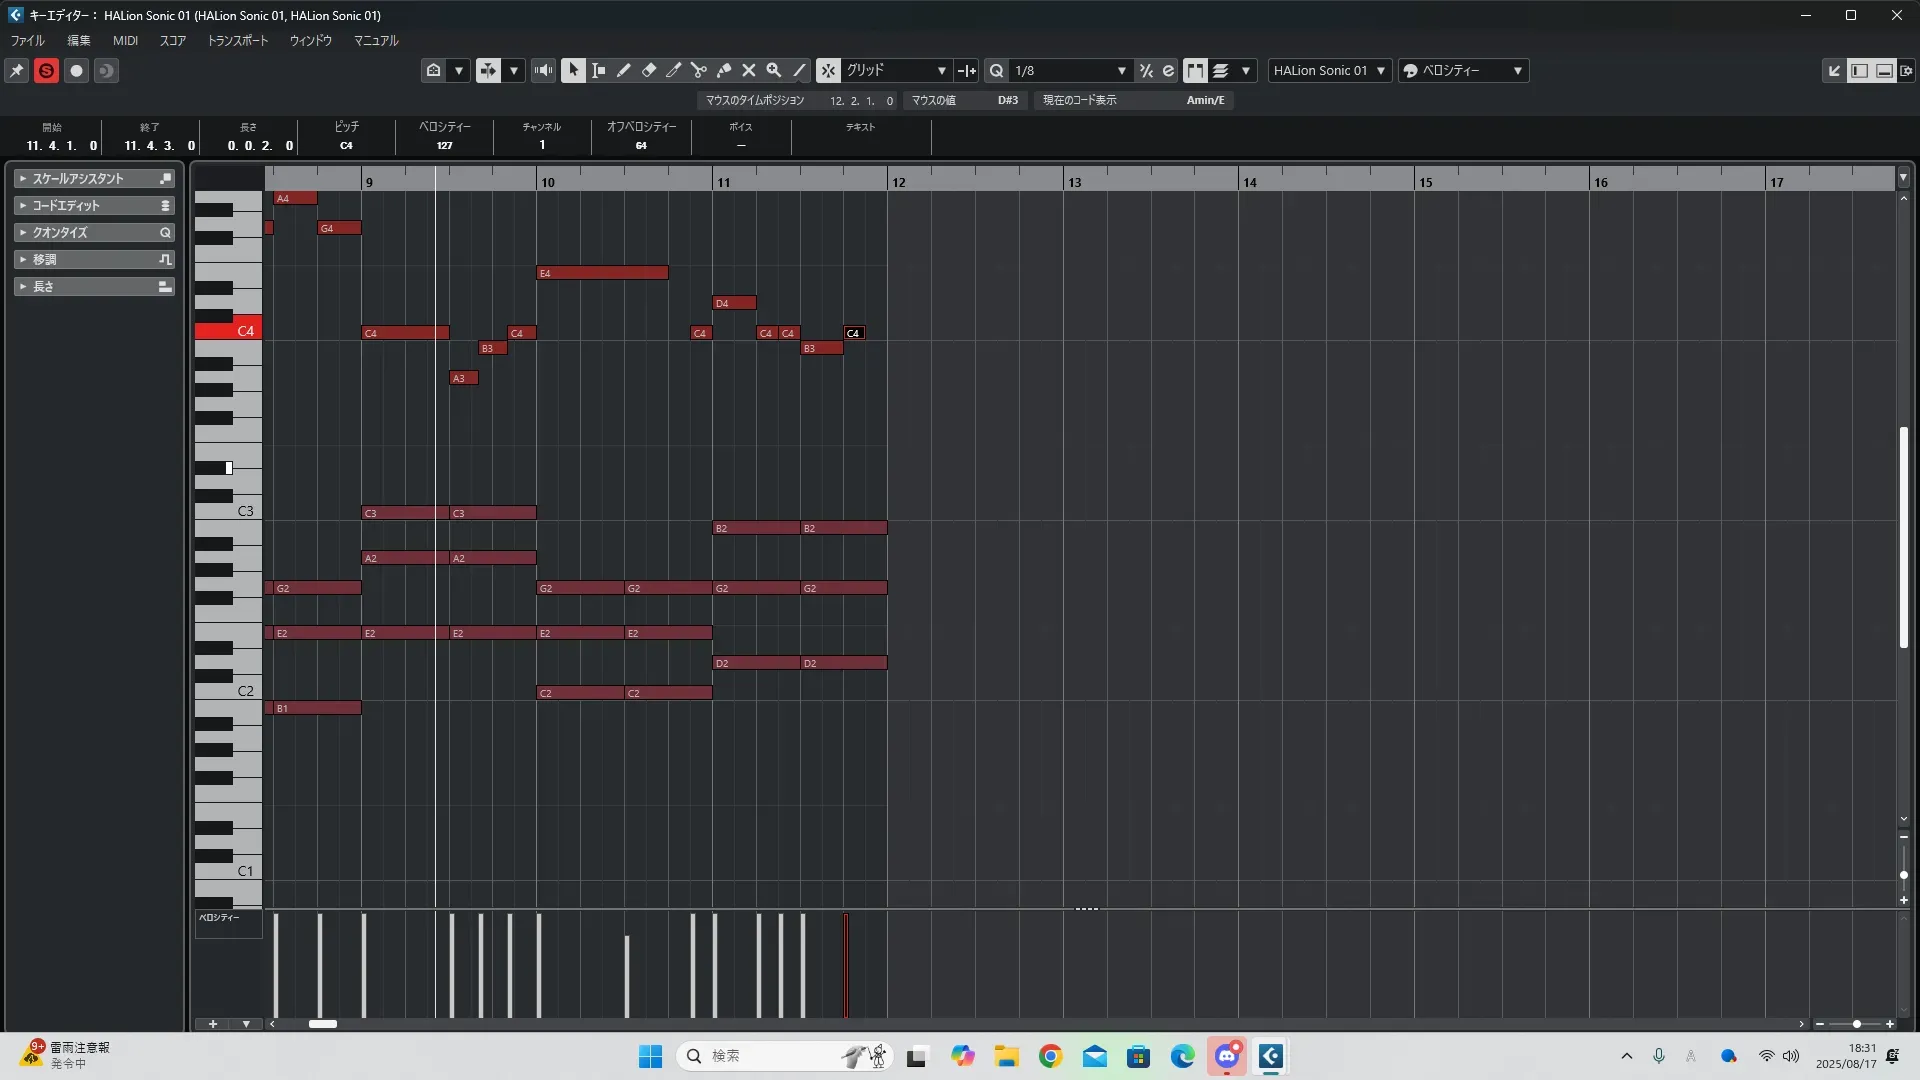Open the HALion Sonic 01 part selector
The image size is (1920, 1080).
coord(1329,70)
